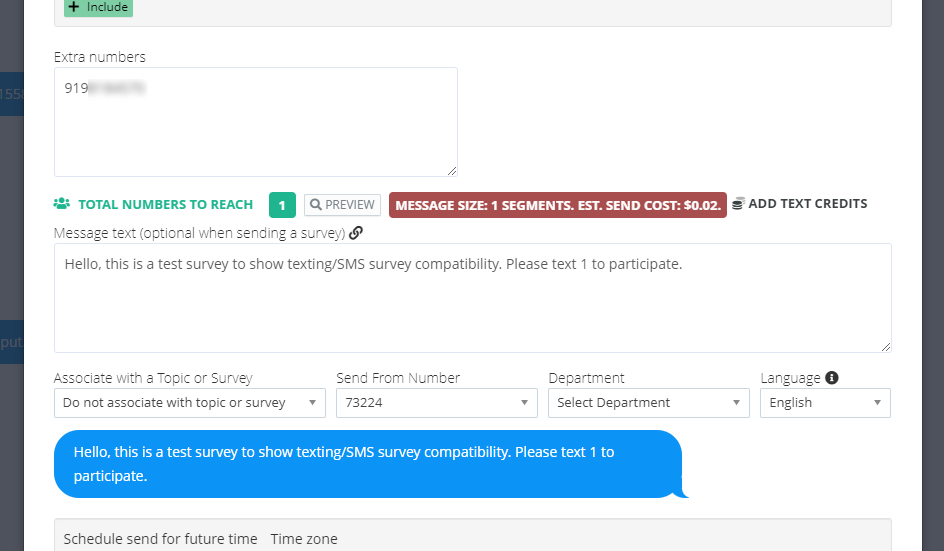Click the link icon beside Message text label

pyautogui.click(x=356, y=233)
